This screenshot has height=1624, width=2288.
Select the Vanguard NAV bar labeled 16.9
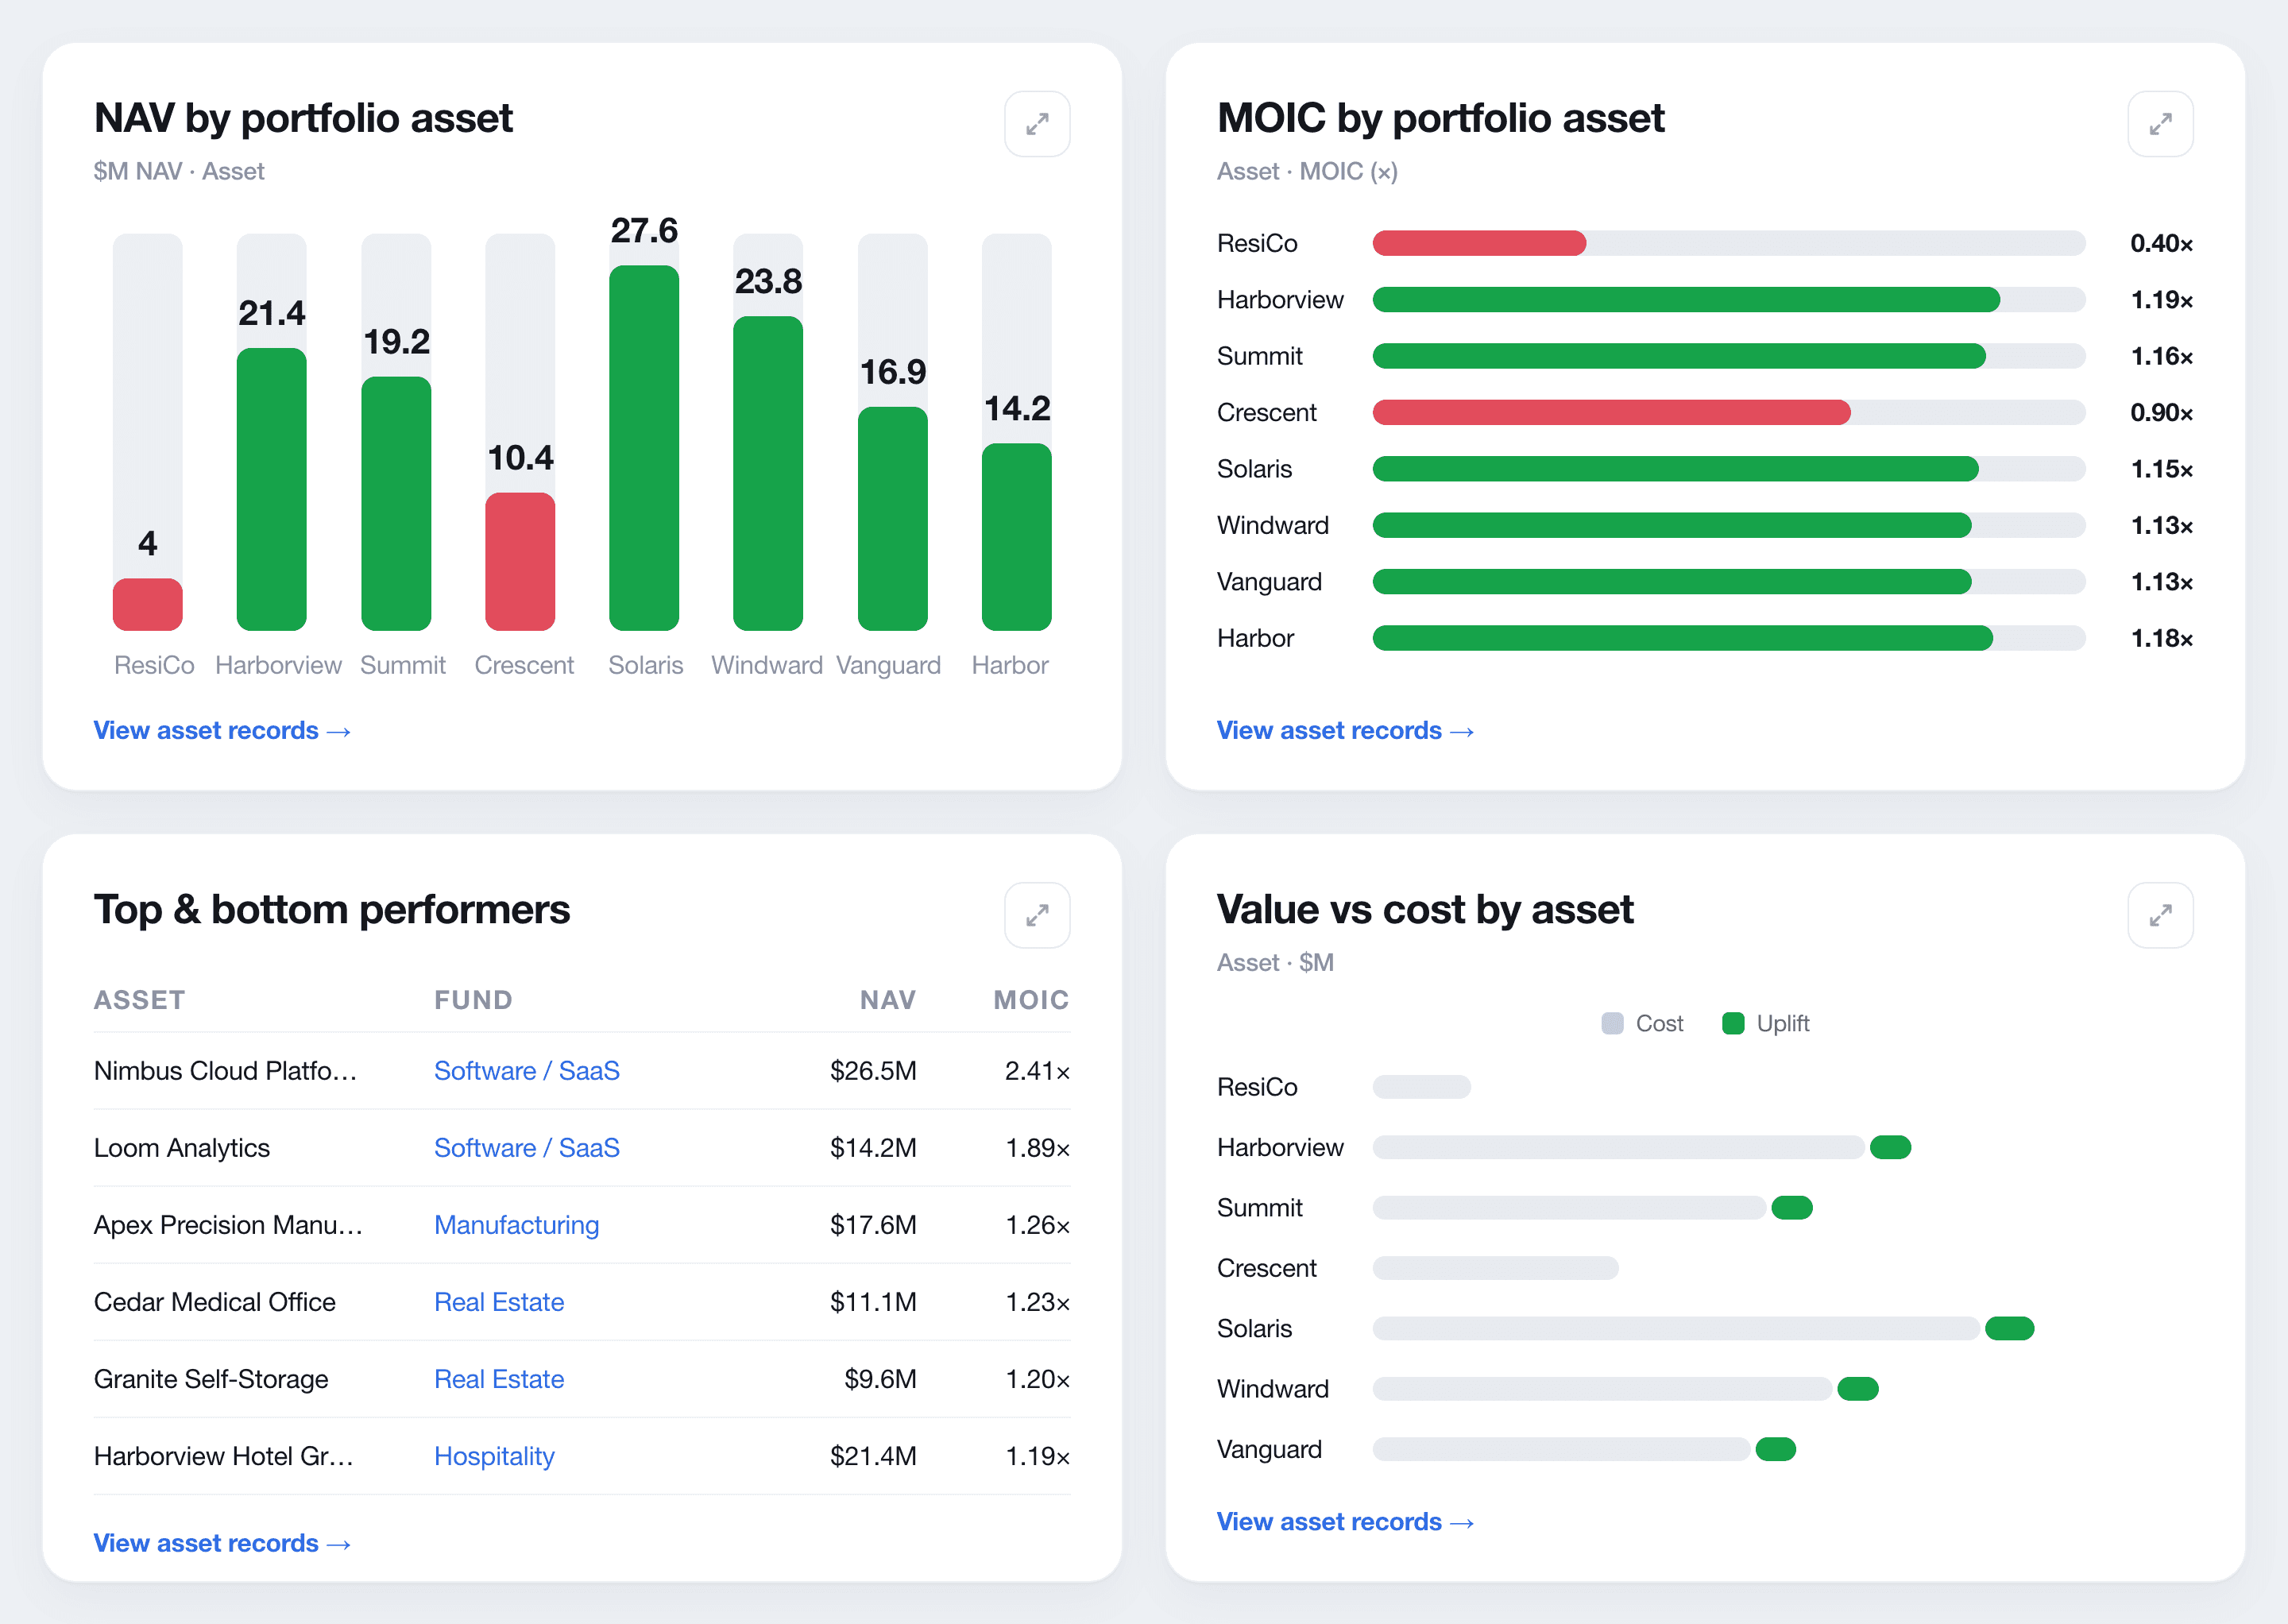tap(893, 519)
